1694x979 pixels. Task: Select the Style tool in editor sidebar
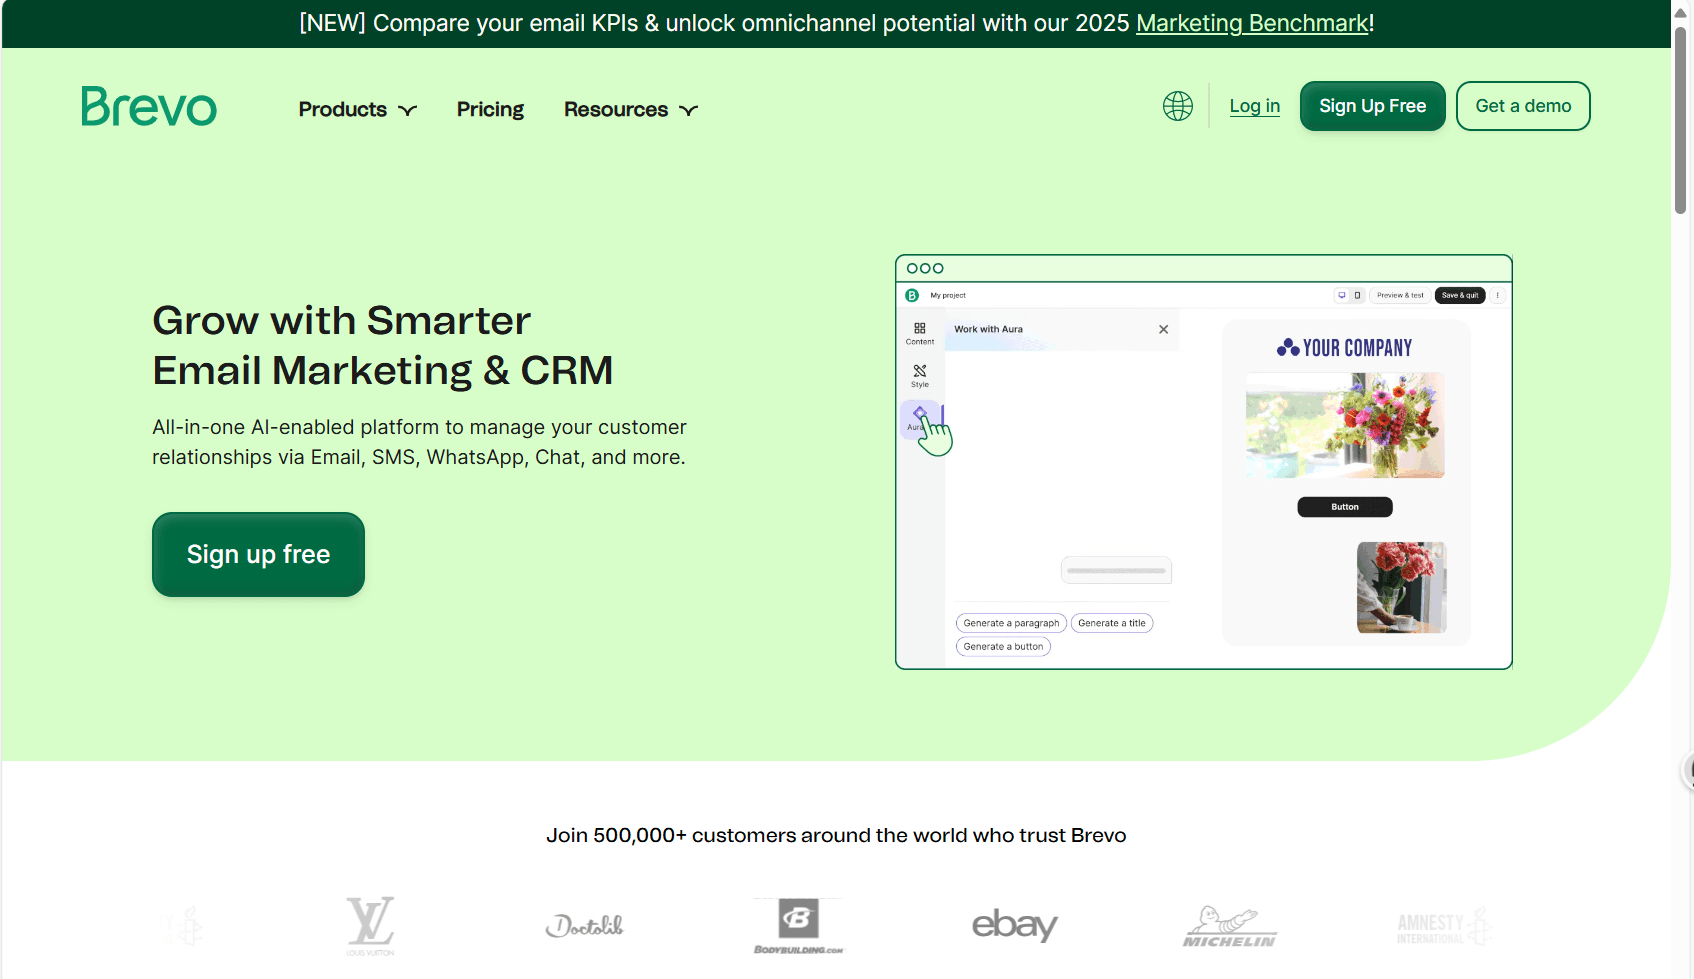pos(919,375)
